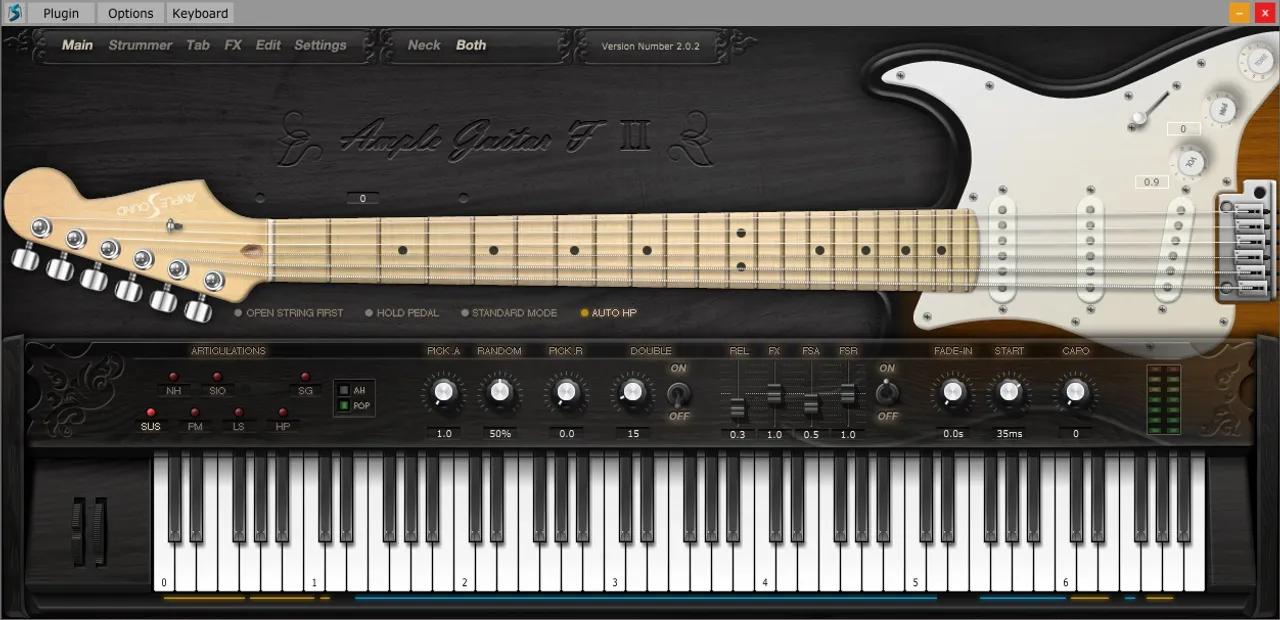
Task: Toggle the SIO articulation LED
Action: point(217,377)
